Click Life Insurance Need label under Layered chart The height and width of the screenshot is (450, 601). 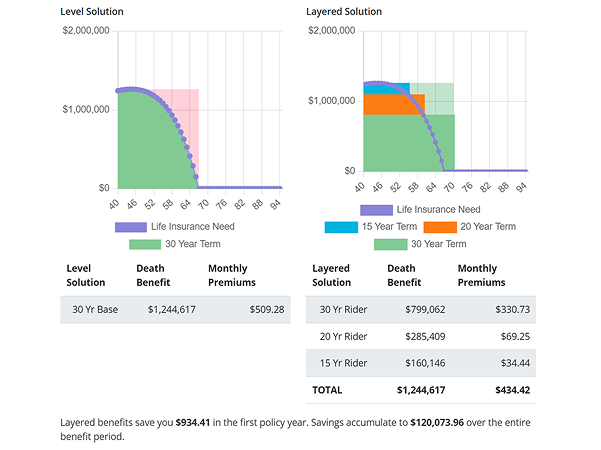(x=438, y=210)
